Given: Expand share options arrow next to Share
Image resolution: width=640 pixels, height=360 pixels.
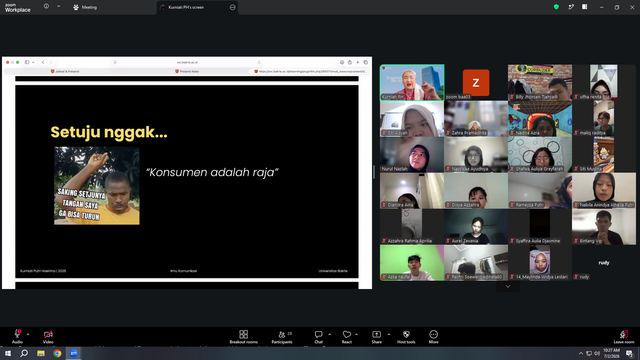Looking at the screenshot, I should tap(389, 334).
